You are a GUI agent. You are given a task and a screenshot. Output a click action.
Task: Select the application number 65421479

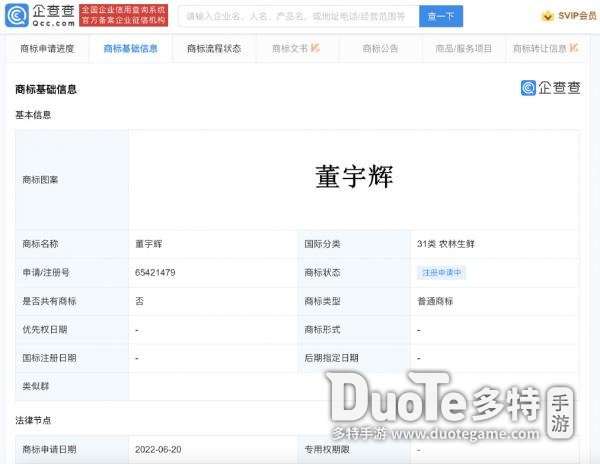[155, 273]
